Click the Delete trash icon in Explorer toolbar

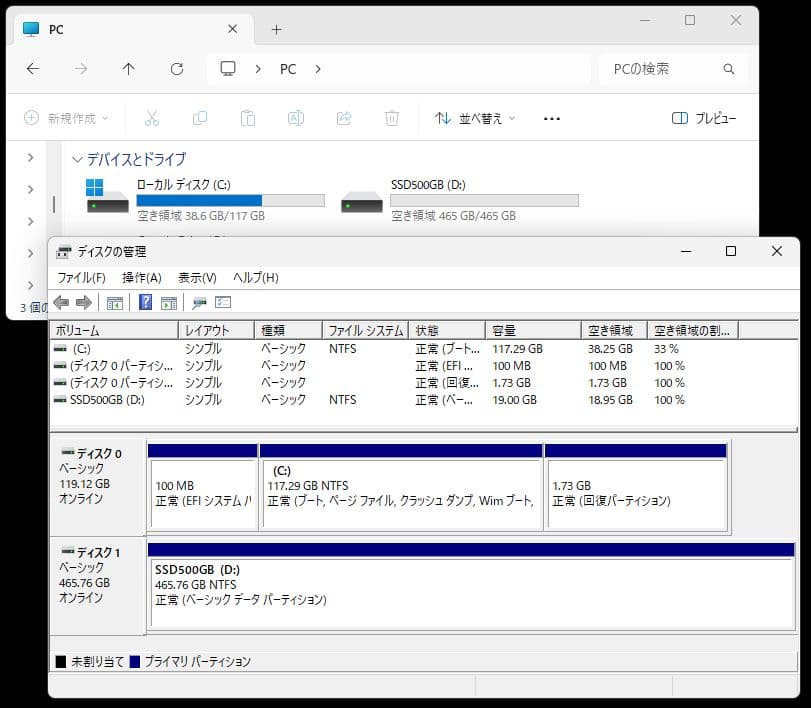pos(392,118)
